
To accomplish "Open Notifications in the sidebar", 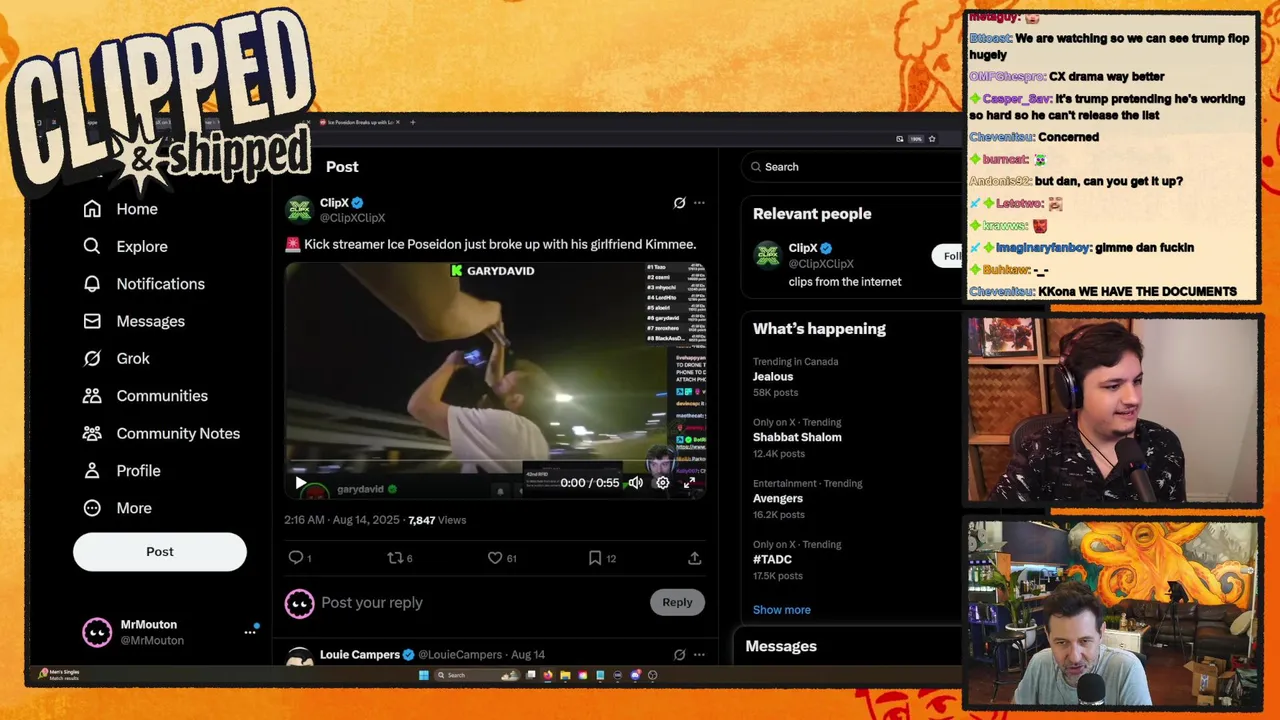I will coord(143,284).
